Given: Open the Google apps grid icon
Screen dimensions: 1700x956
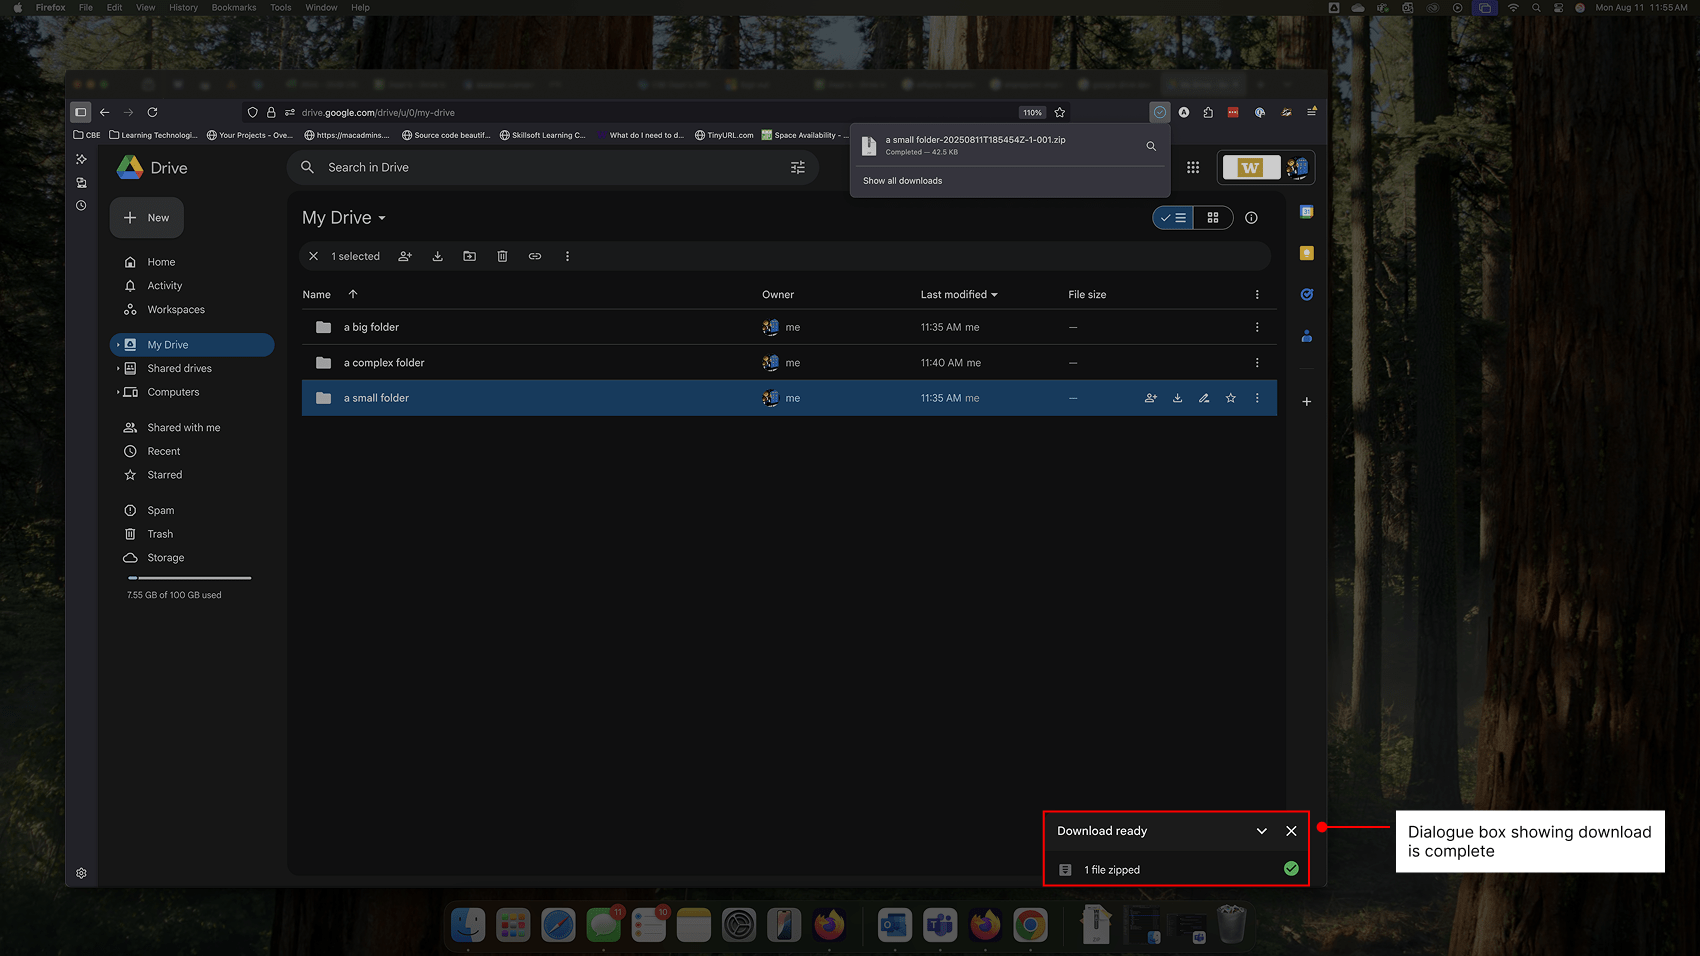Looking at the screenshot, I should point(1192,167).
